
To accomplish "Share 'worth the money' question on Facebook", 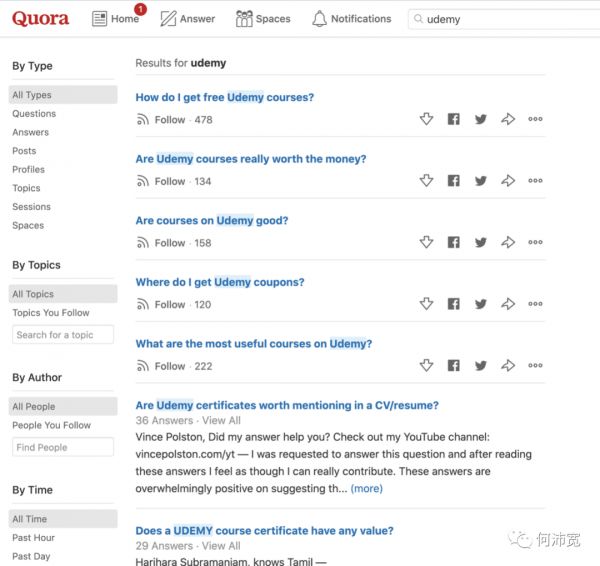I will pyautogui.click(x=453, y=181).
